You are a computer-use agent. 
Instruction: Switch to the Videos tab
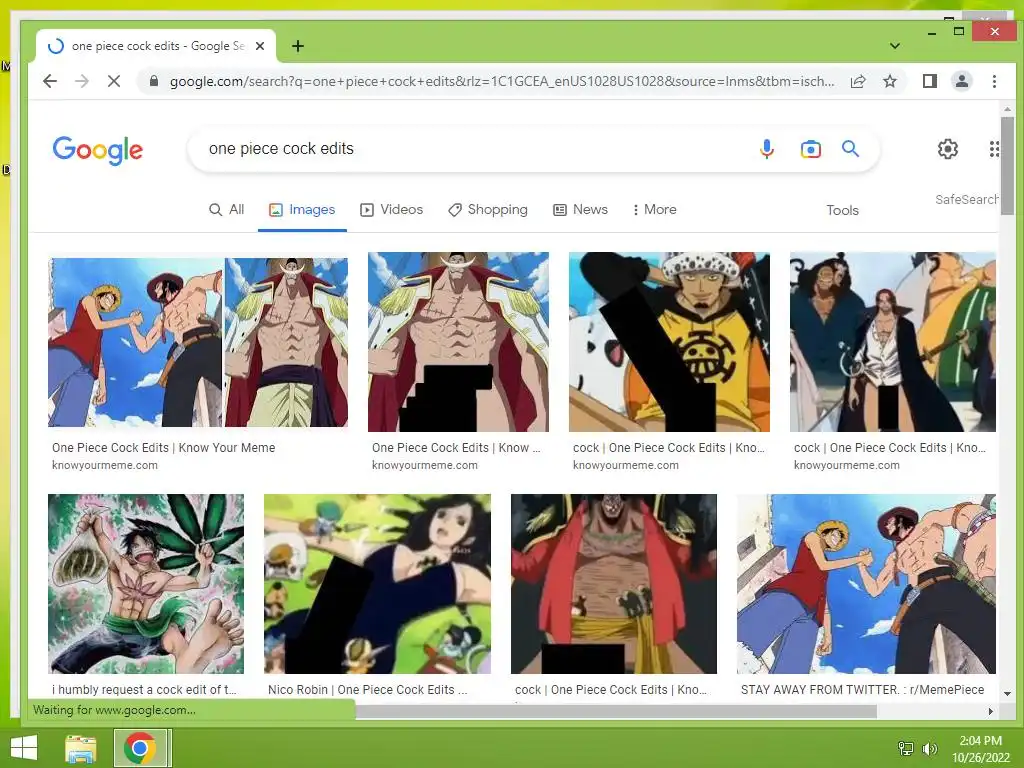(392, 210)
